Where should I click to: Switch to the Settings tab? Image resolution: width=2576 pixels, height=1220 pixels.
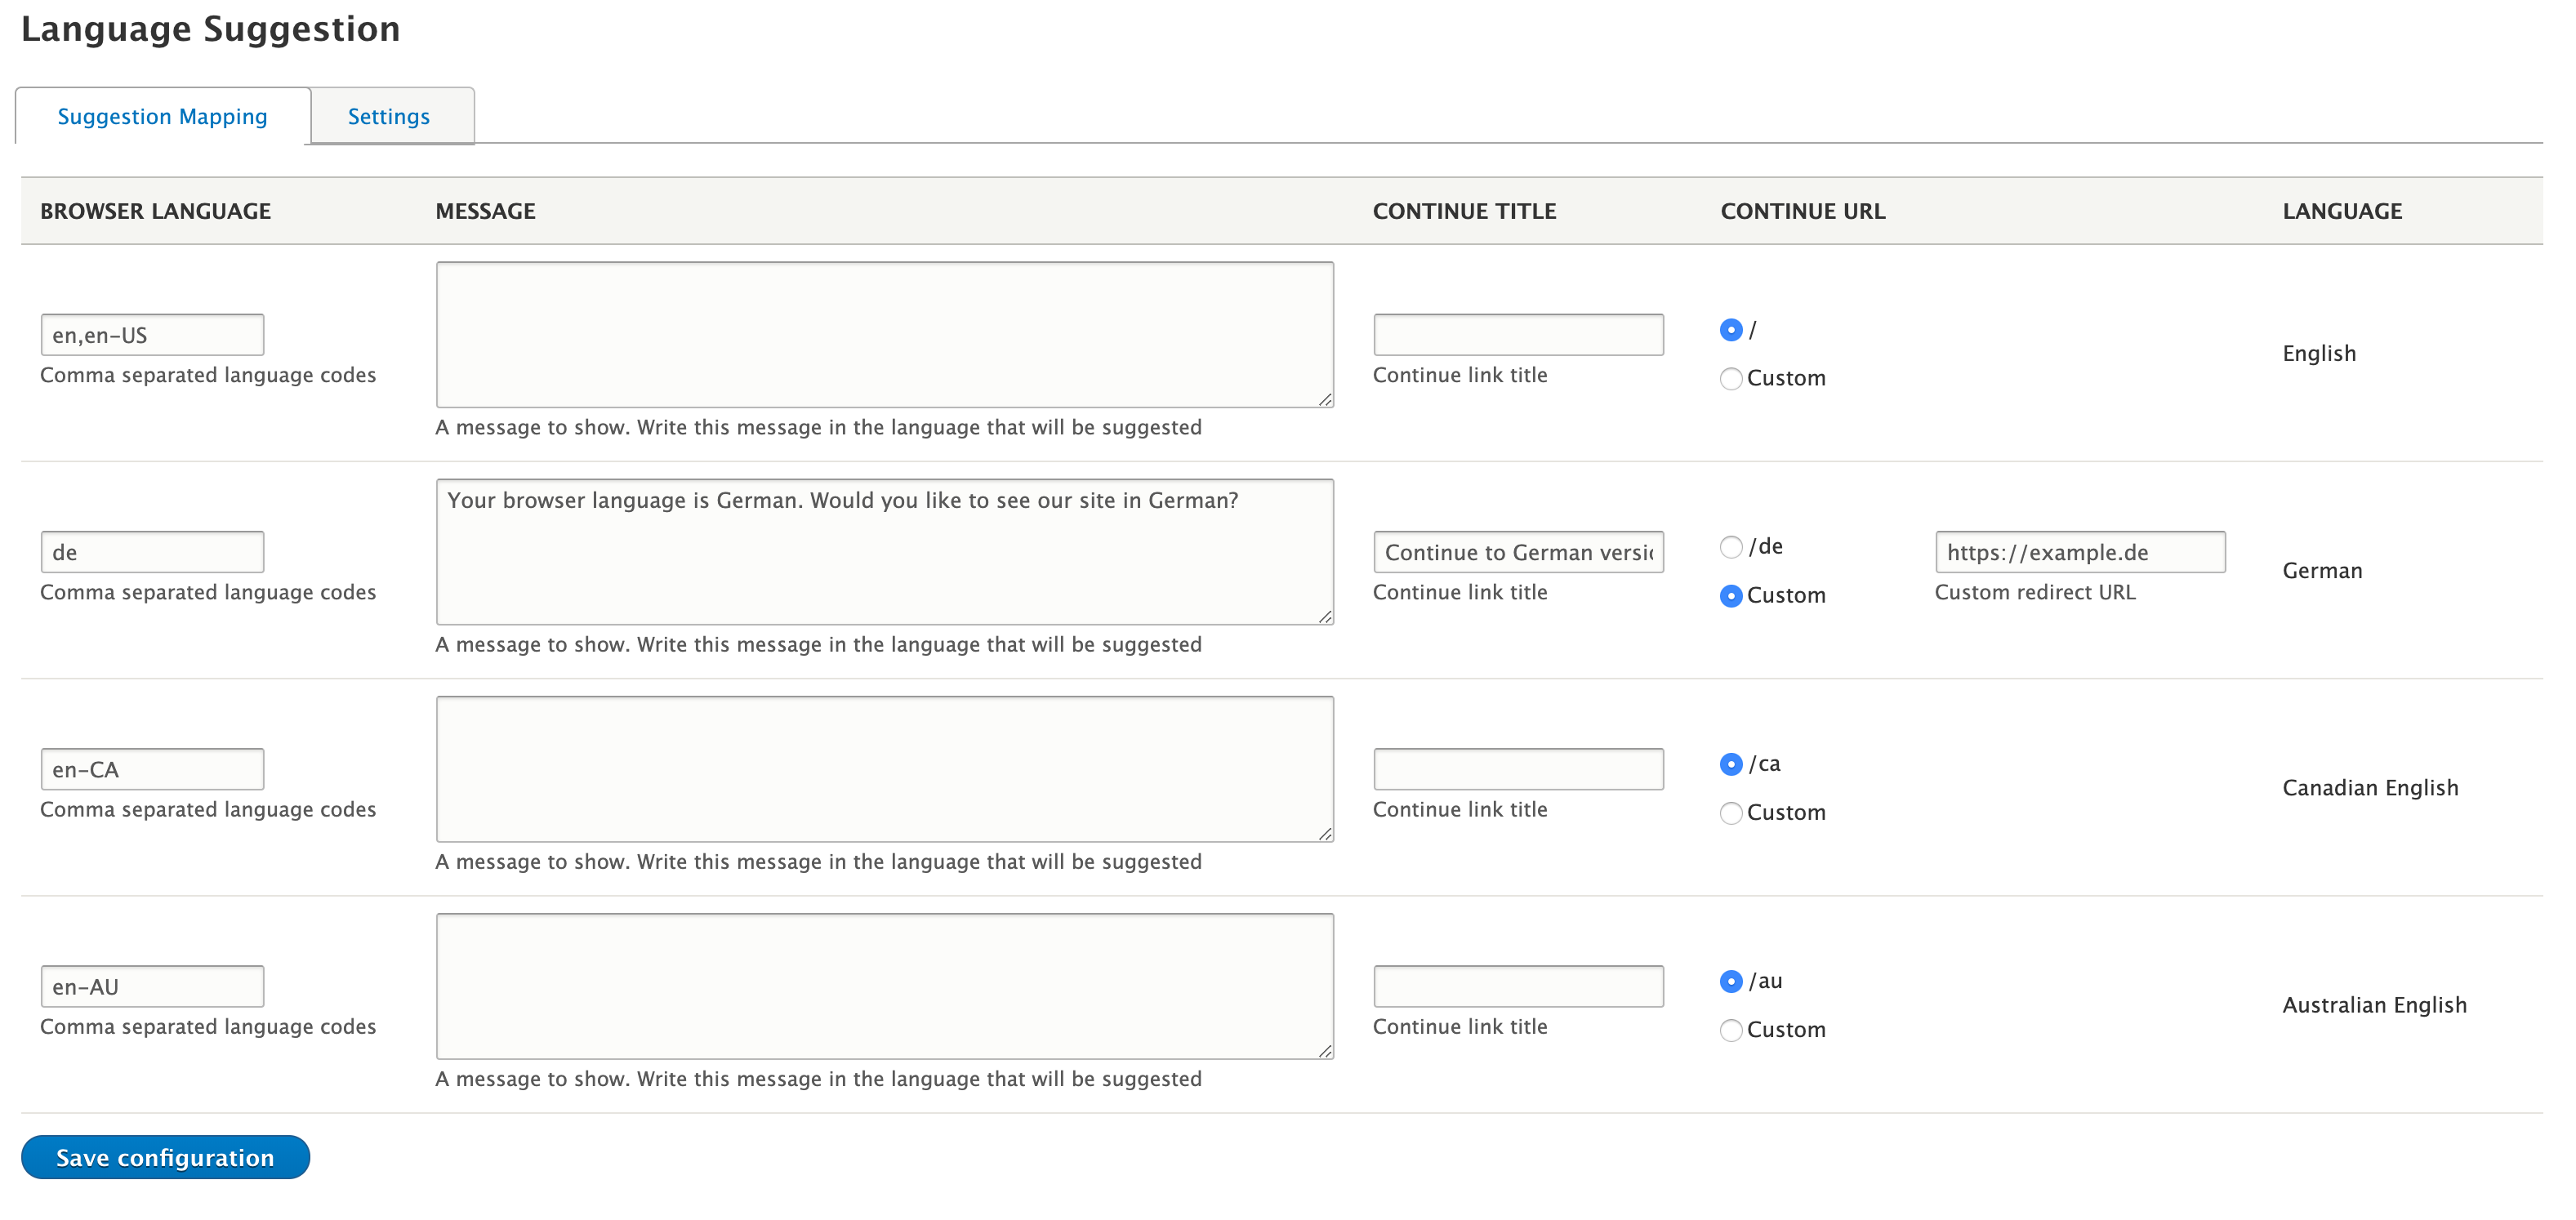pos(389,116)
